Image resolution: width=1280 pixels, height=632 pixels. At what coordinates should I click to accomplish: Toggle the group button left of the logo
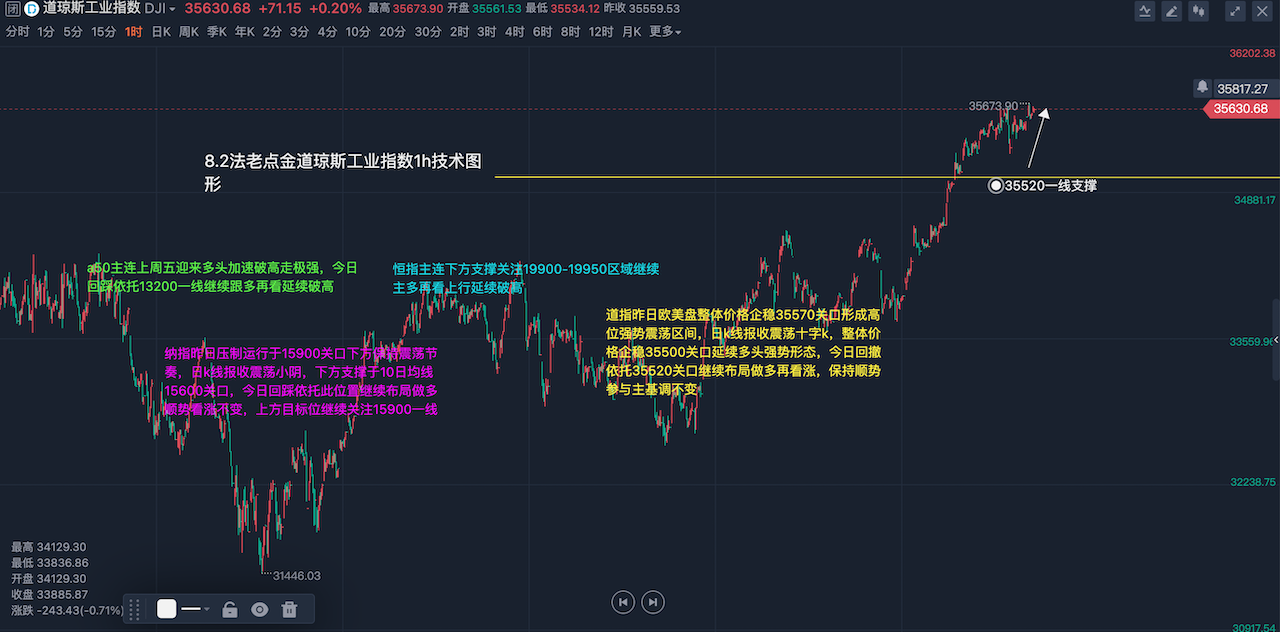point(10,9)
